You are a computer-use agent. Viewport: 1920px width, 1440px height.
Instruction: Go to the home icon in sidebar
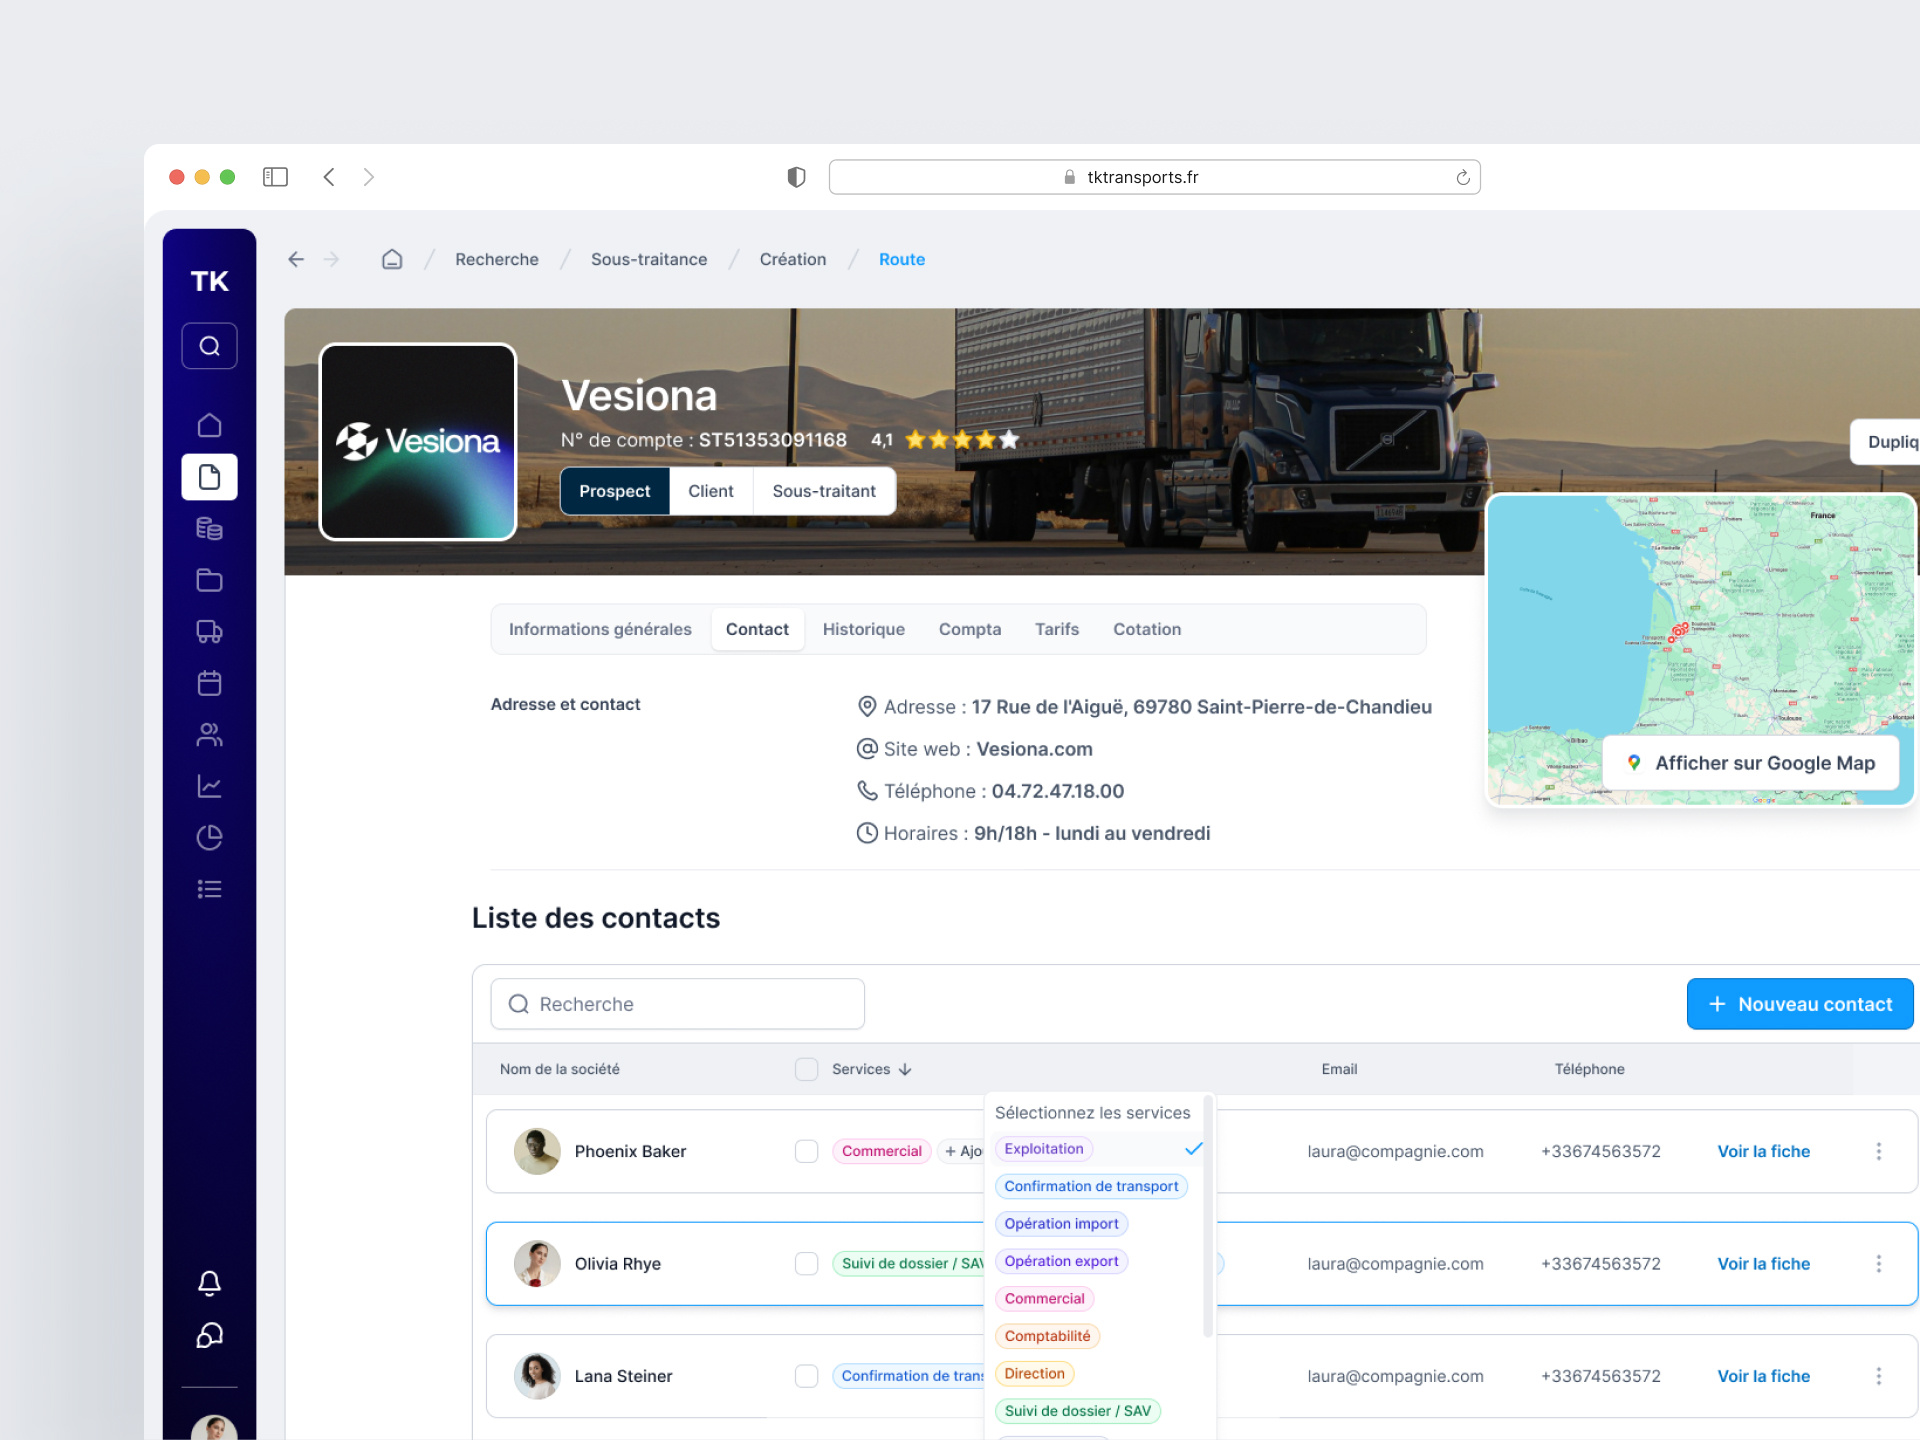tap(209, 425)
